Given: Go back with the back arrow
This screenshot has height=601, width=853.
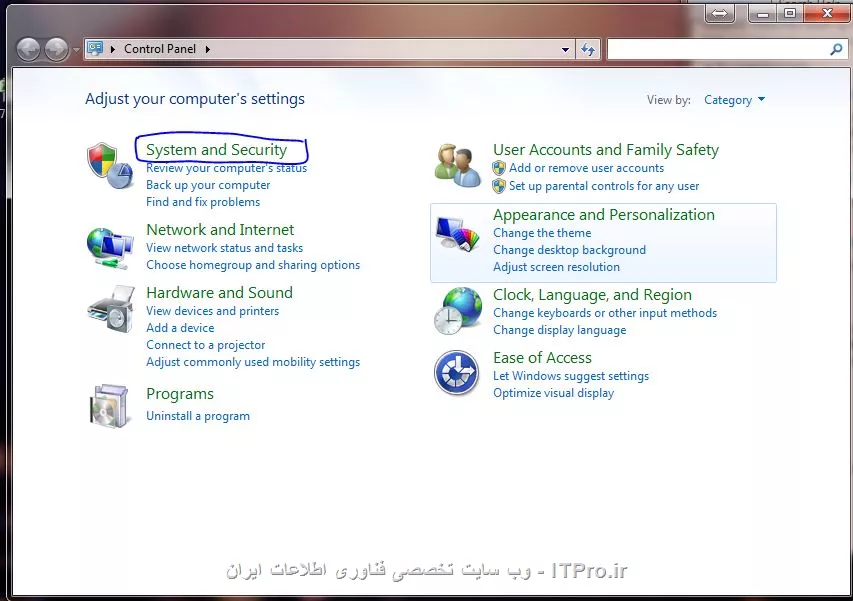Looking at the screenshot, I should (28, 49).
